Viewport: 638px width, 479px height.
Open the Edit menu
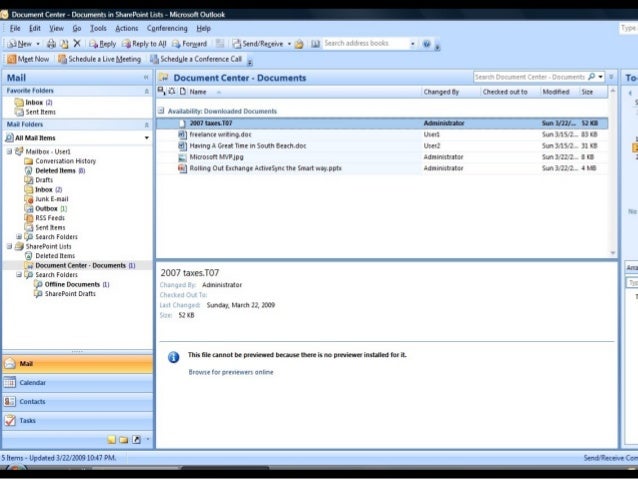tap(35, 28)
